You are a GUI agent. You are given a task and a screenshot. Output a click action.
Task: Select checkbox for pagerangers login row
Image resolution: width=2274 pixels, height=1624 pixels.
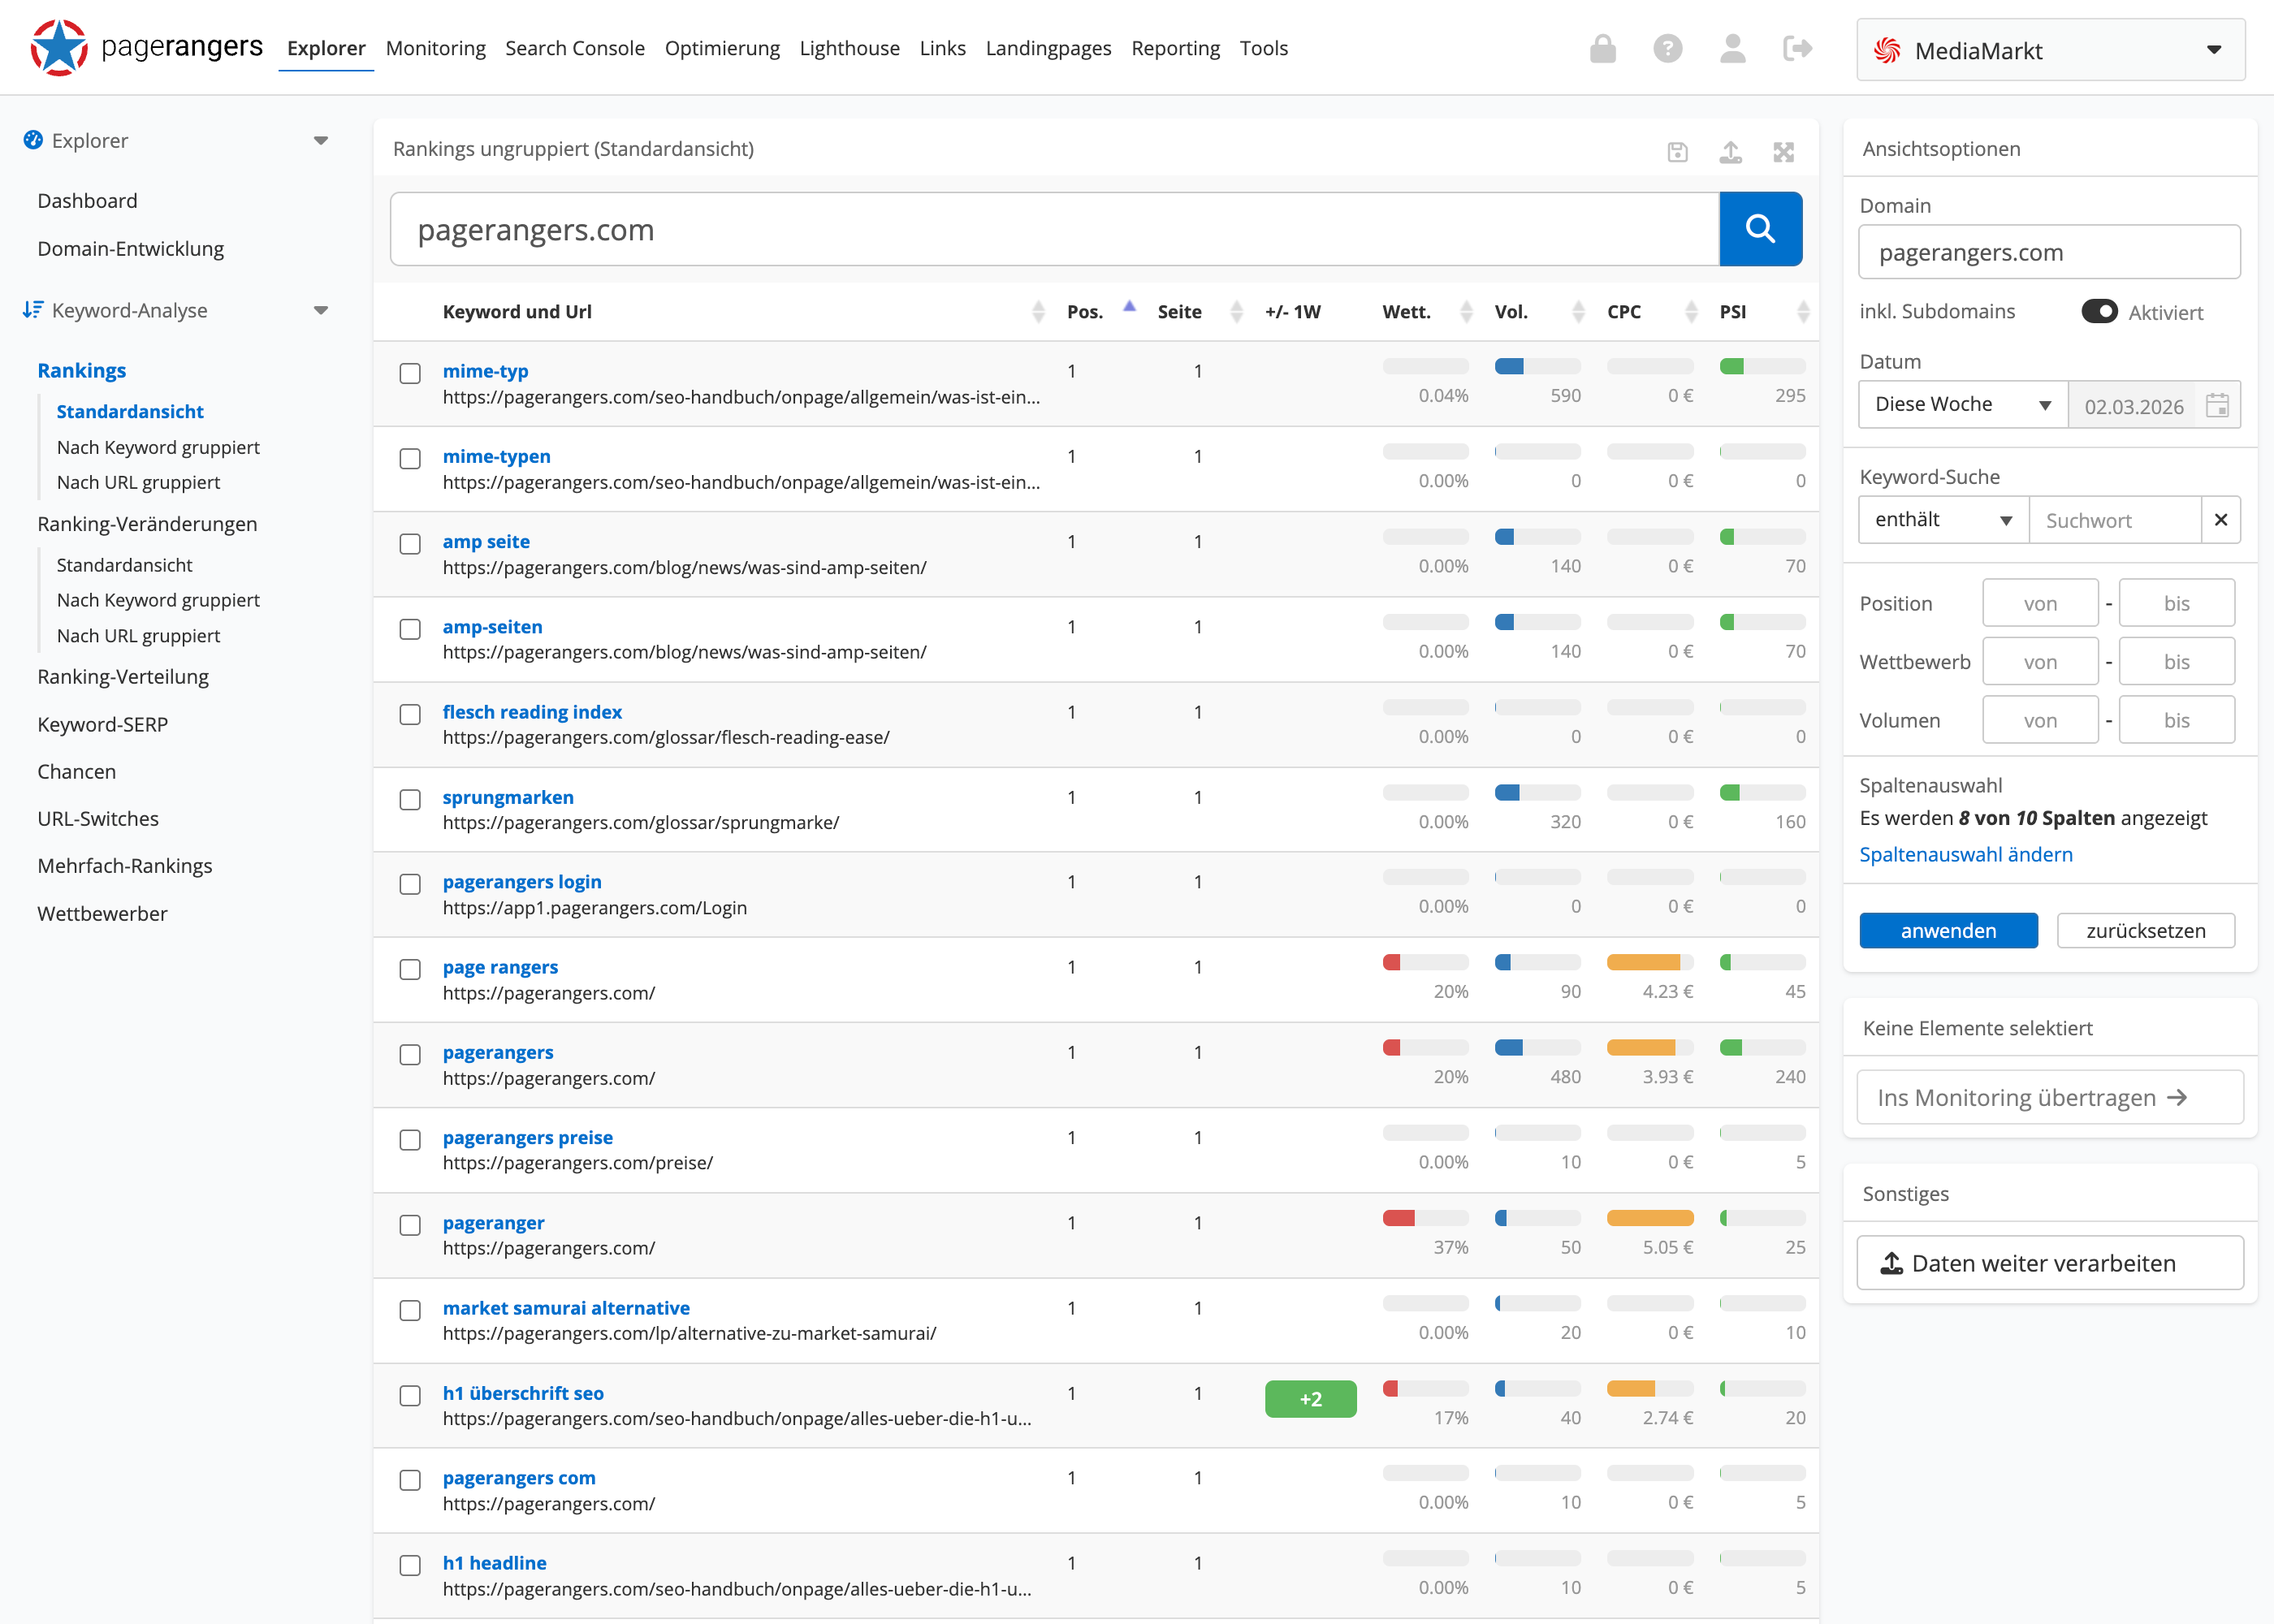(410, 884)
